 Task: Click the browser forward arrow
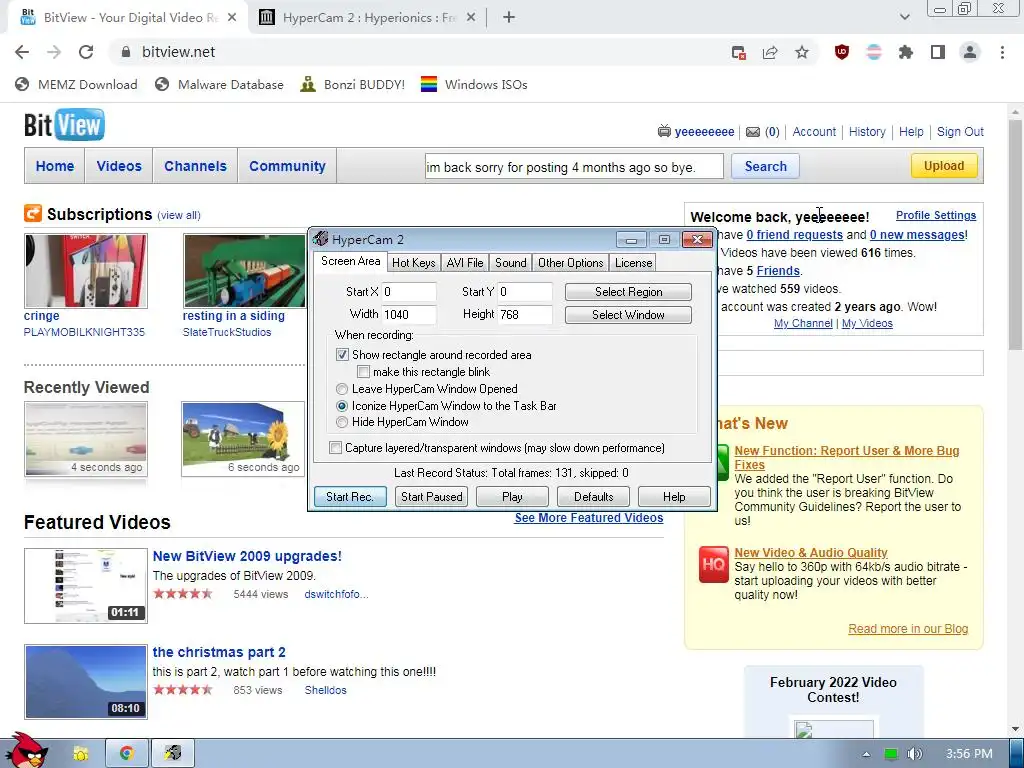click(x=54, y=52)
